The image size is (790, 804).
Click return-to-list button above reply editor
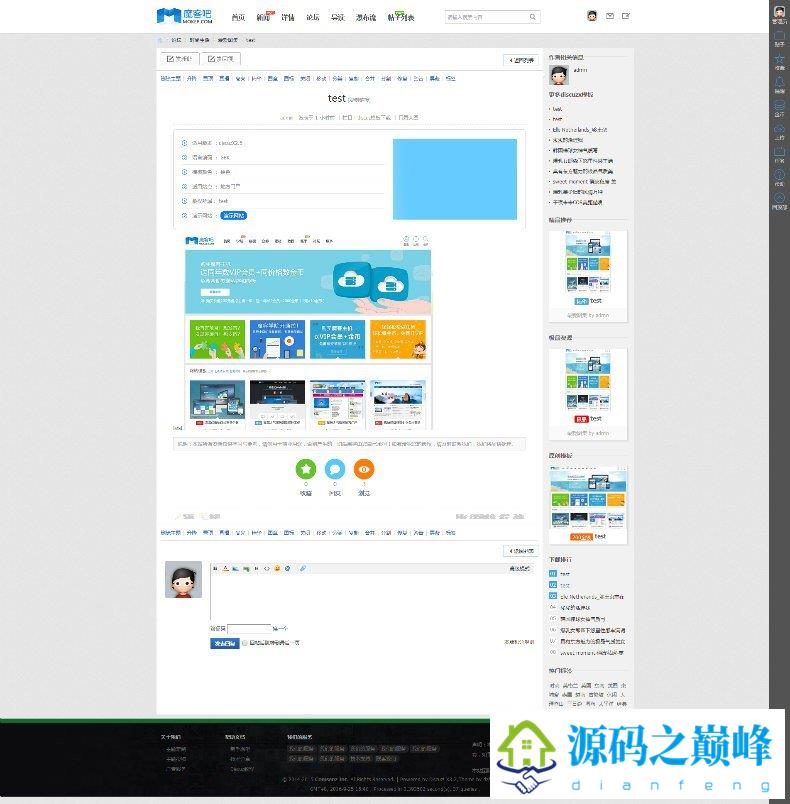521,551
